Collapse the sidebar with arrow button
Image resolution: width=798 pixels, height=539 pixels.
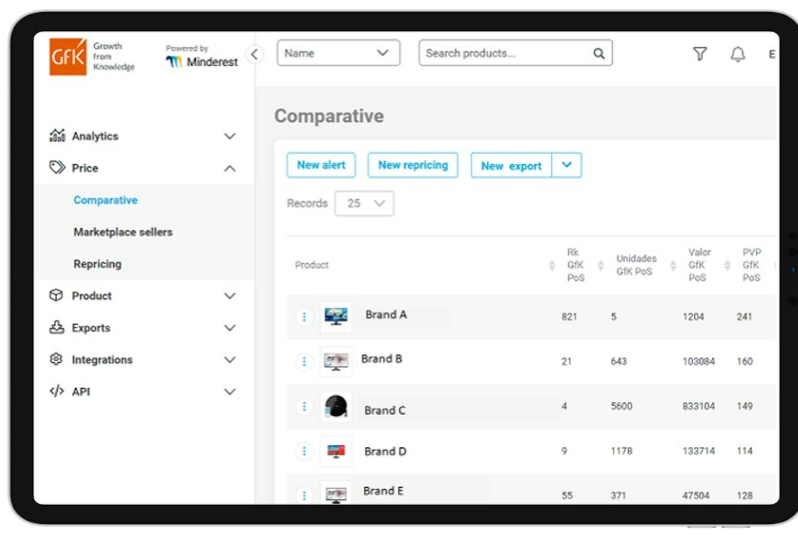click(254, 54)
